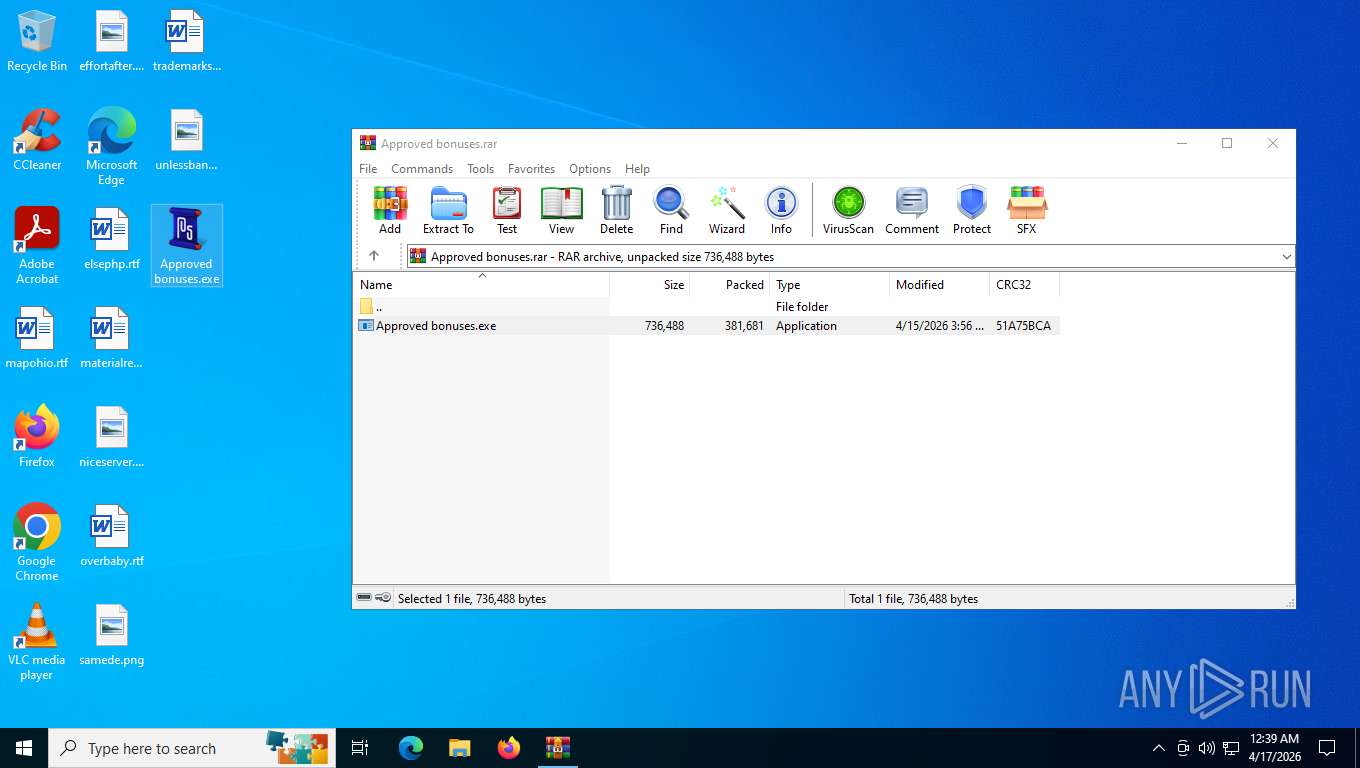The height and width of the screenshot is (768, 1360).
Task: Select the Adobe Acrobat desktop shortcut
Action: point(37,246)
